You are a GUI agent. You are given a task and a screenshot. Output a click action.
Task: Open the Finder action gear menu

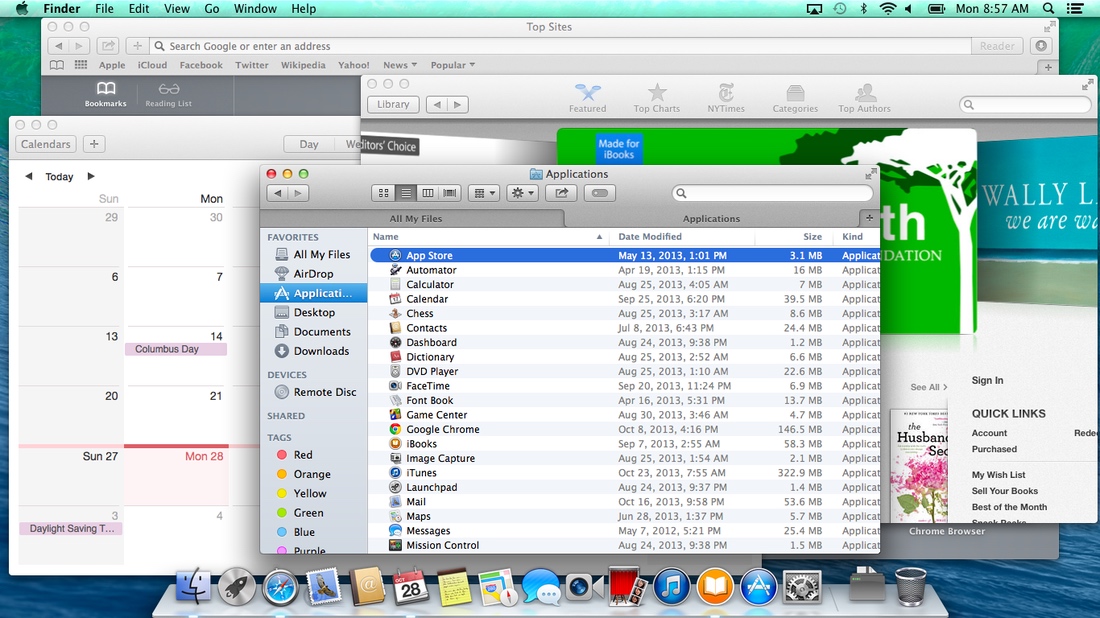523,193
